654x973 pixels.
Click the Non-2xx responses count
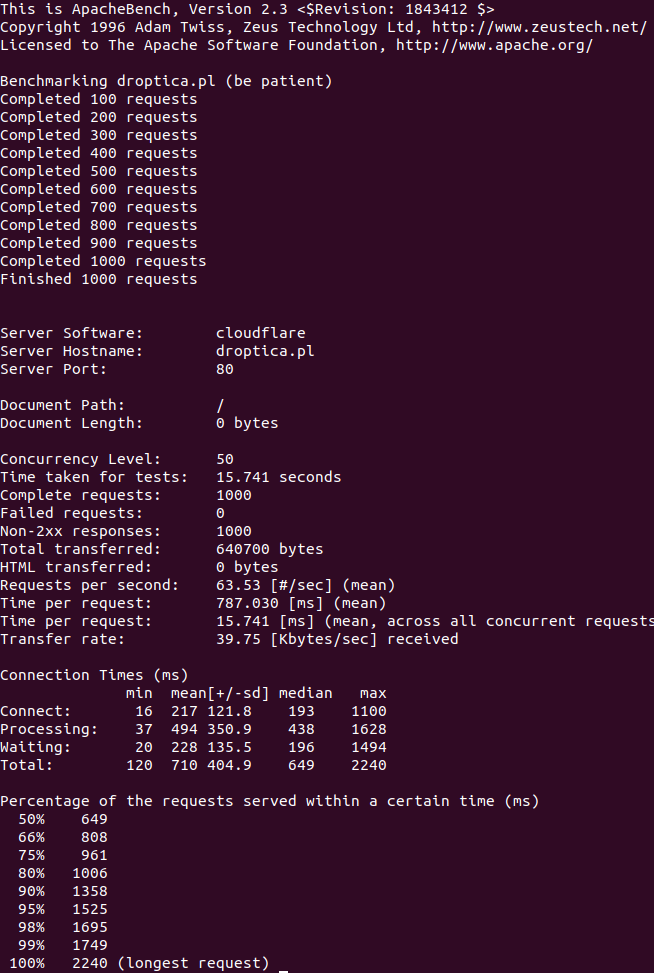click(x=233, y=531)
